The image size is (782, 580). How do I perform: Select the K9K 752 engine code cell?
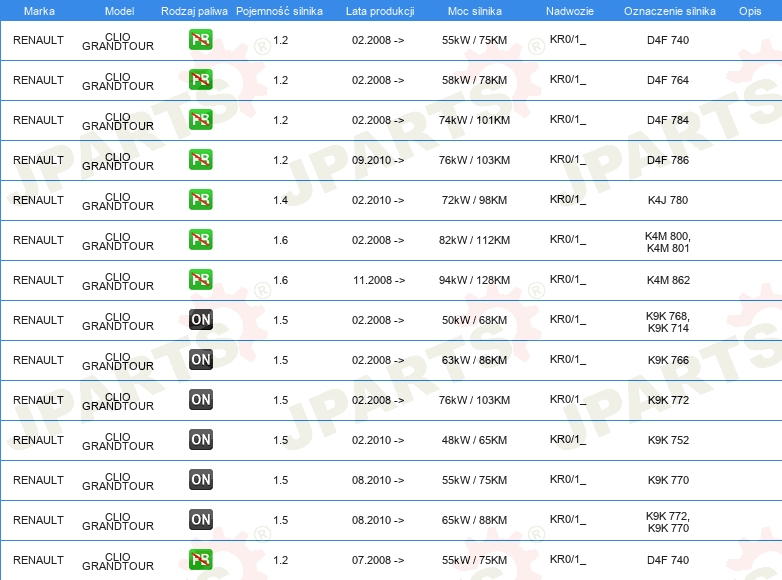click(x=668, y=440)
